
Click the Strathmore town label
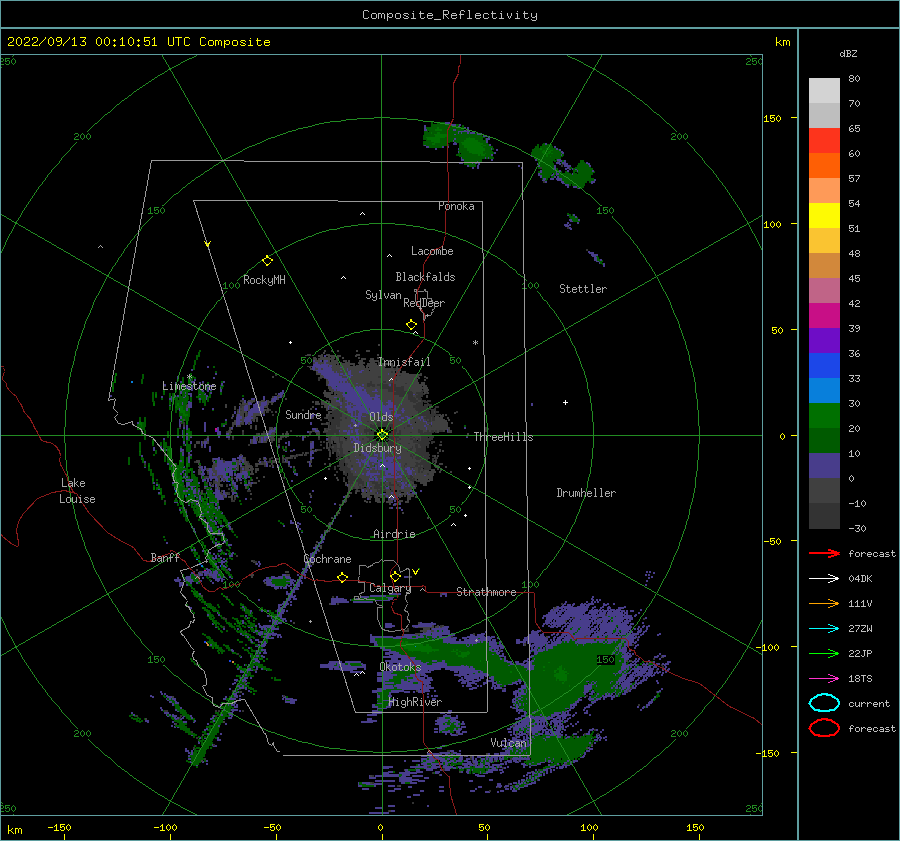coord(486,592)
